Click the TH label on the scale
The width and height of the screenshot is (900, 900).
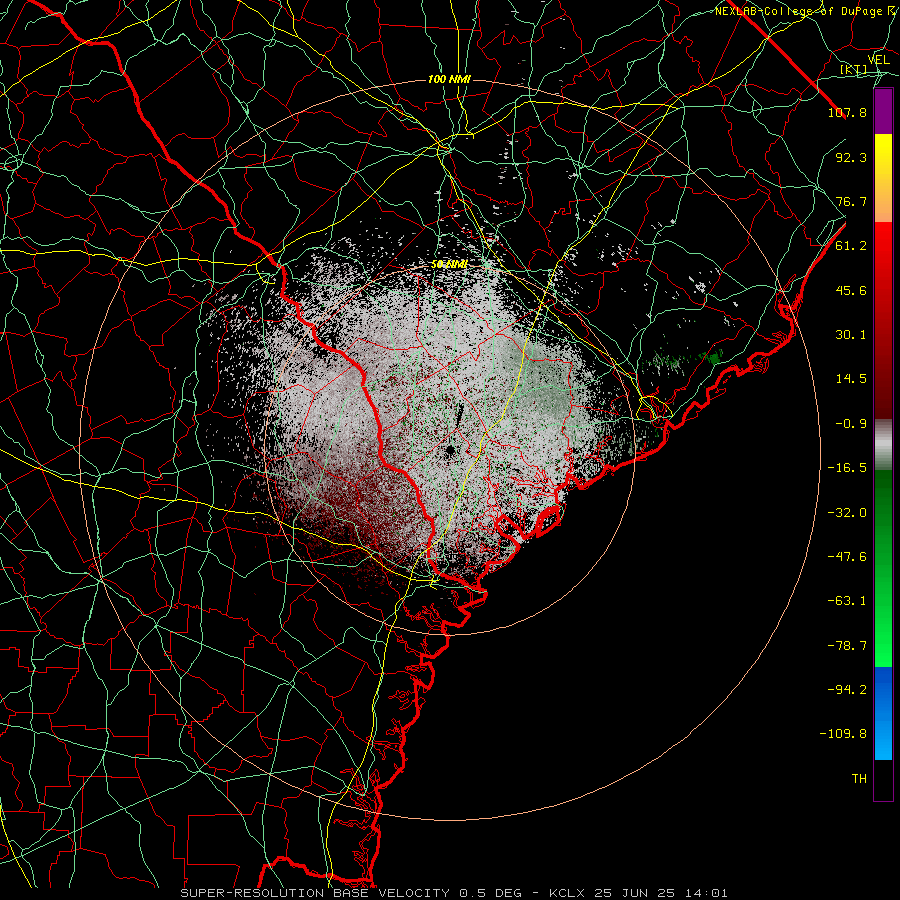(x=859, y=779)
